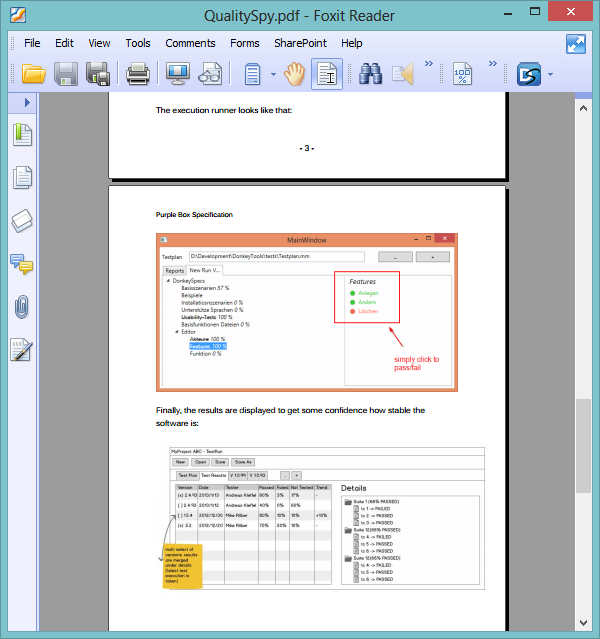
Task: Open the Comments menu
Action: pos(190,43)
